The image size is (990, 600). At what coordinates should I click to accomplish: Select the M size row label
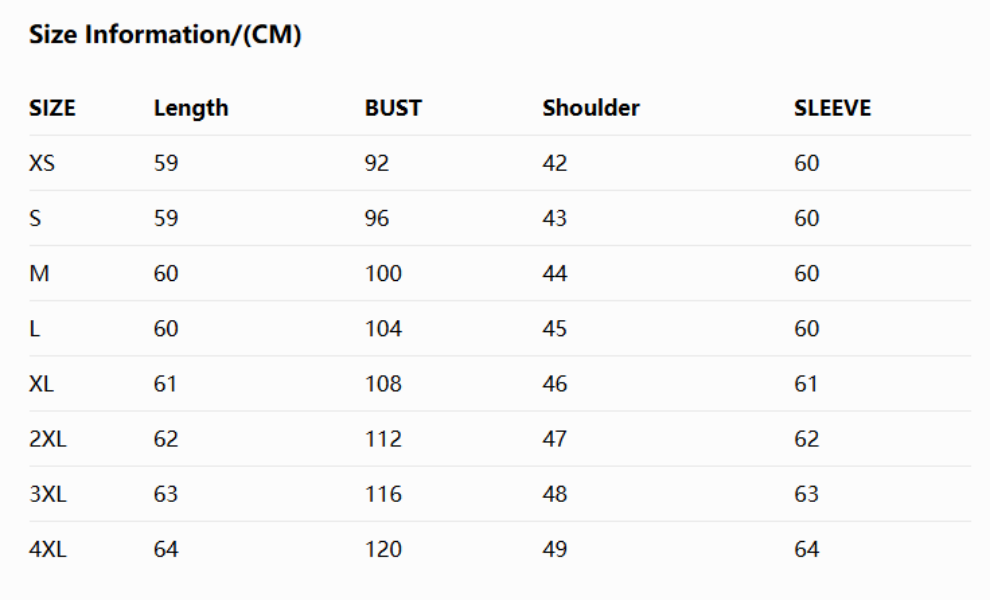[39, 273]
